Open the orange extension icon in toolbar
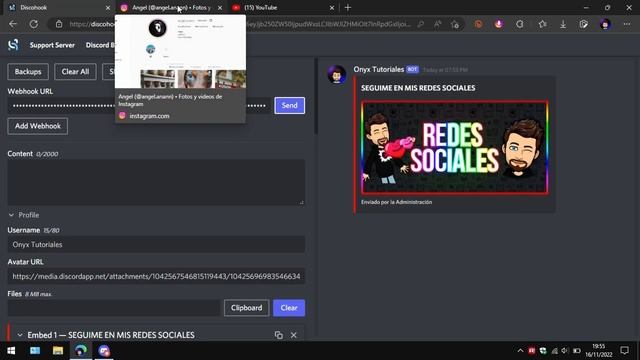The width and height of the screenshot is (640, 360). 478,24
